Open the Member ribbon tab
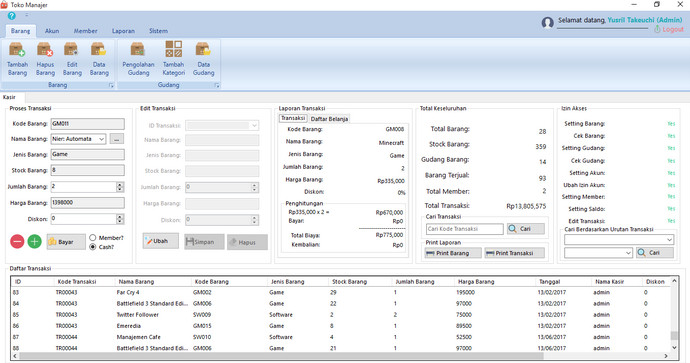Screen dimensions: 690x363 click(x=85, y=31)
